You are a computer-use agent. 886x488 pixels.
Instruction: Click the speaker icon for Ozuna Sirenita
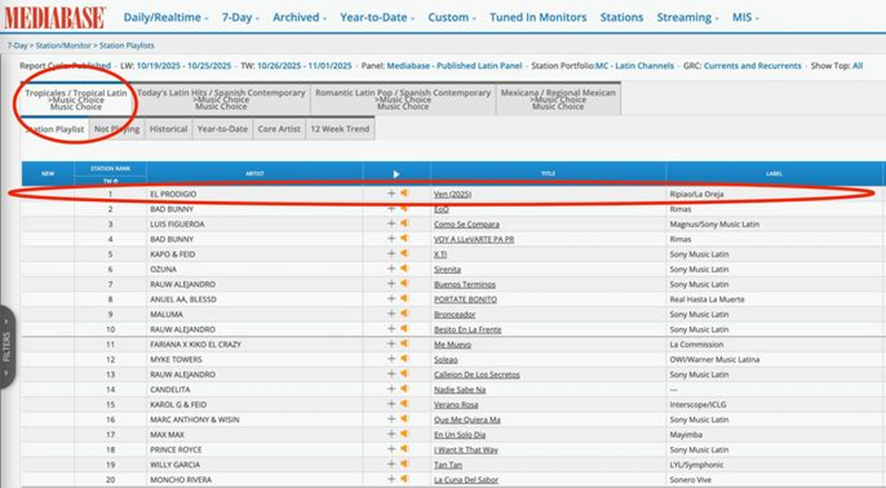point(404,269)
